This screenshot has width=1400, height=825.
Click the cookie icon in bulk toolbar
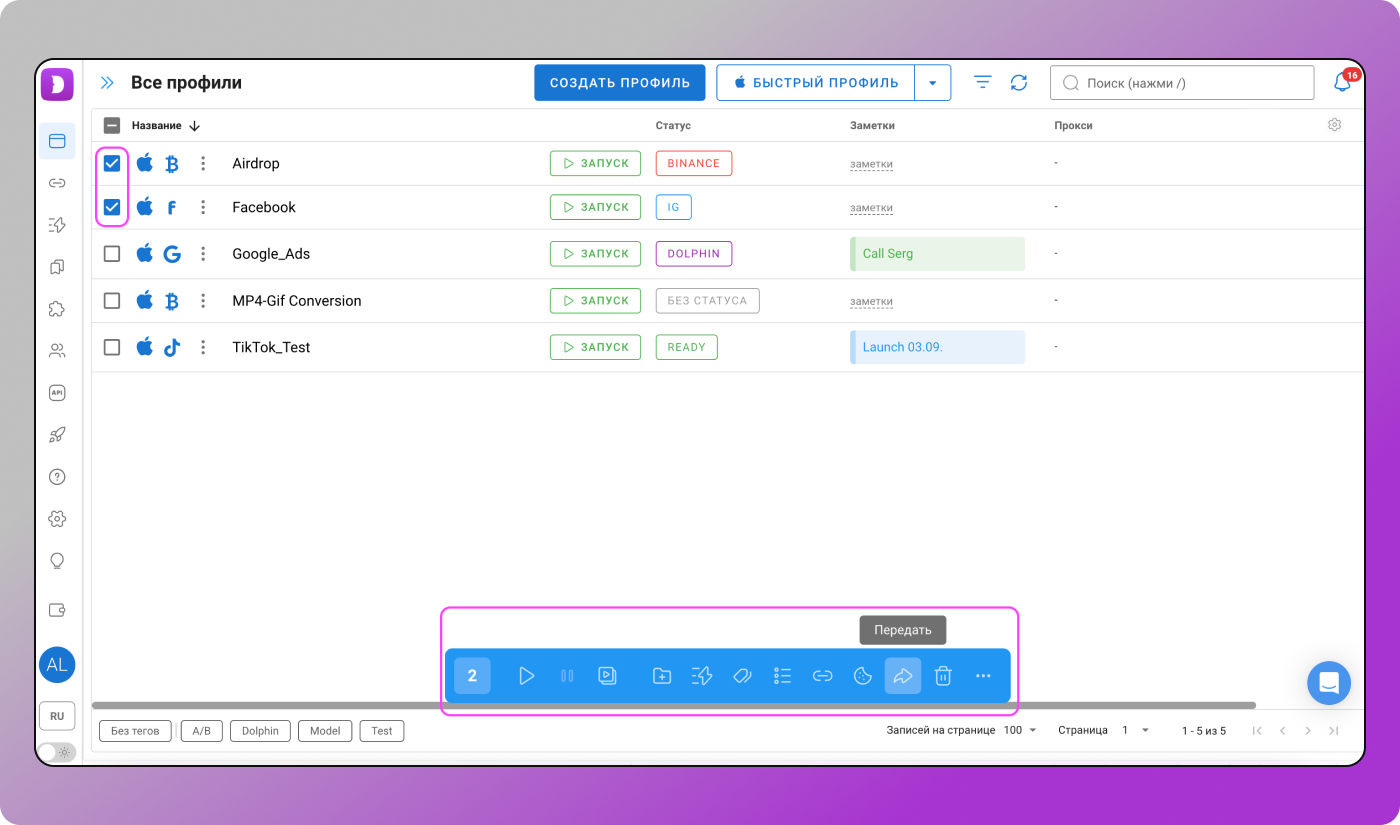[862, 676]
